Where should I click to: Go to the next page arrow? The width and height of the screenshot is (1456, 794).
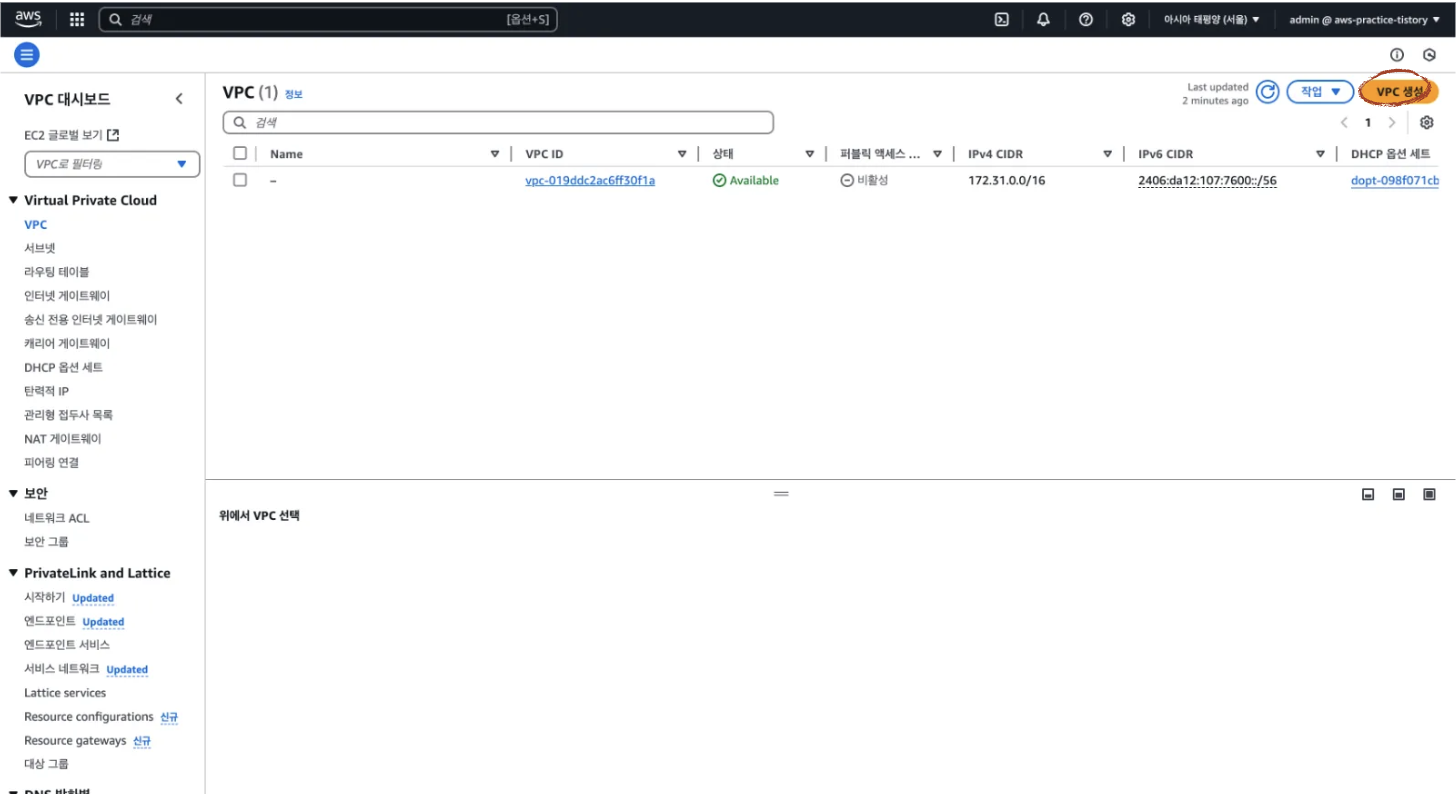coord(1391,122)
